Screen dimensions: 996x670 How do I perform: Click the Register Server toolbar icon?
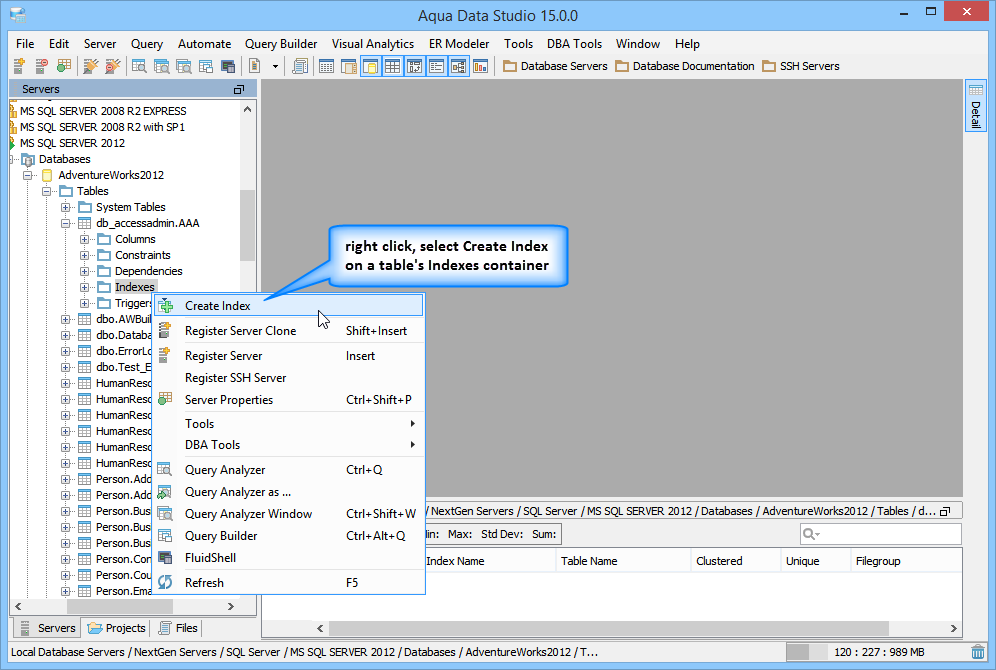pos(19,65)
